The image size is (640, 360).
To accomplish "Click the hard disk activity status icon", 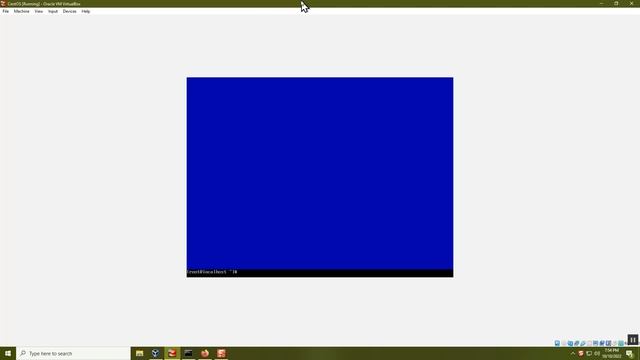I will (x=557, y=343).
